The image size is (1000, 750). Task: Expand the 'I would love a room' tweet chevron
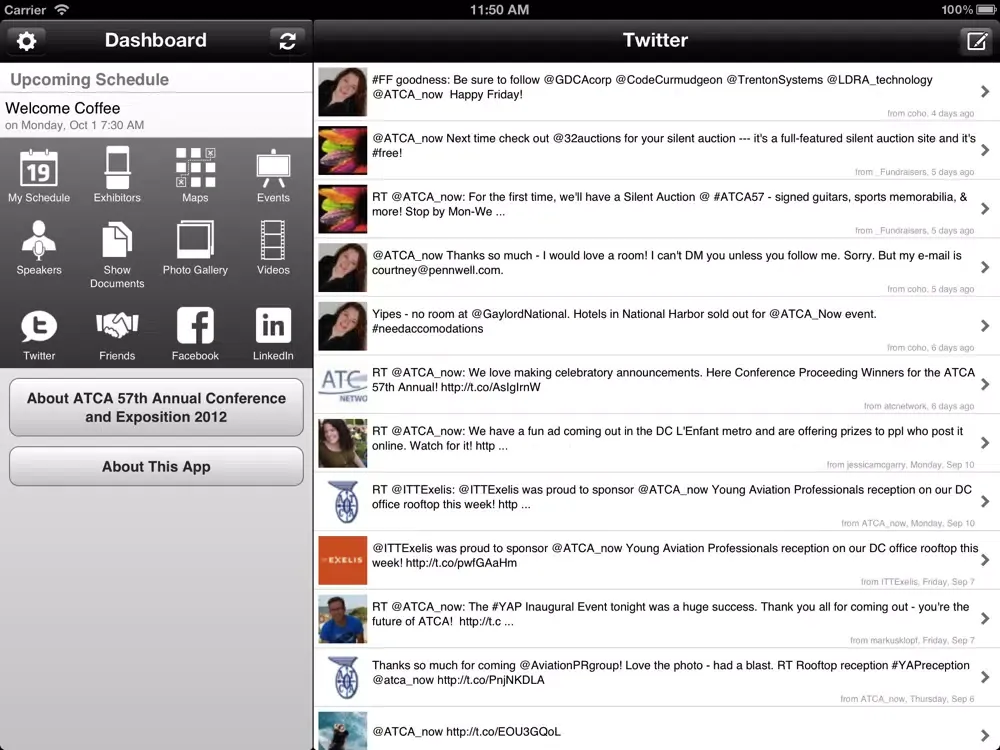[985, 267]
